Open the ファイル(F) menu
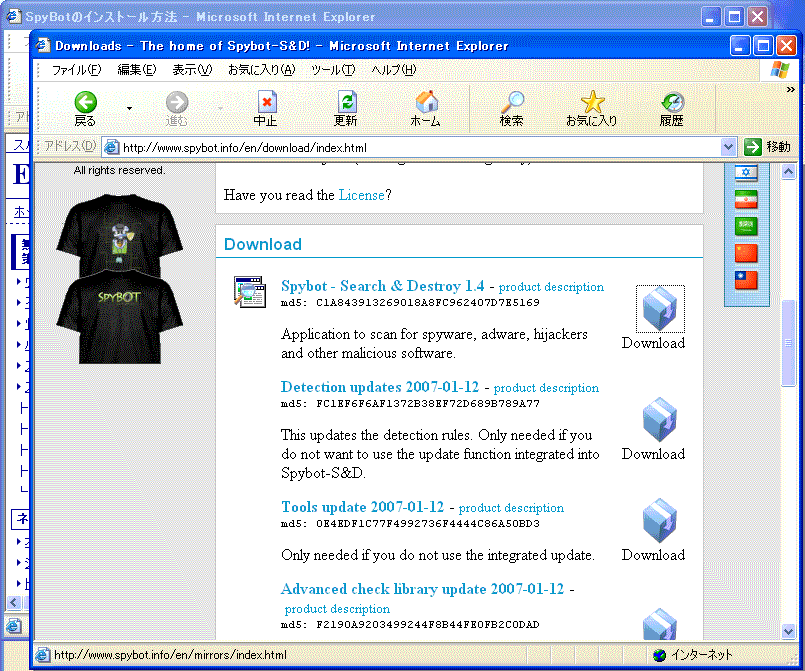 pos(76,69)
